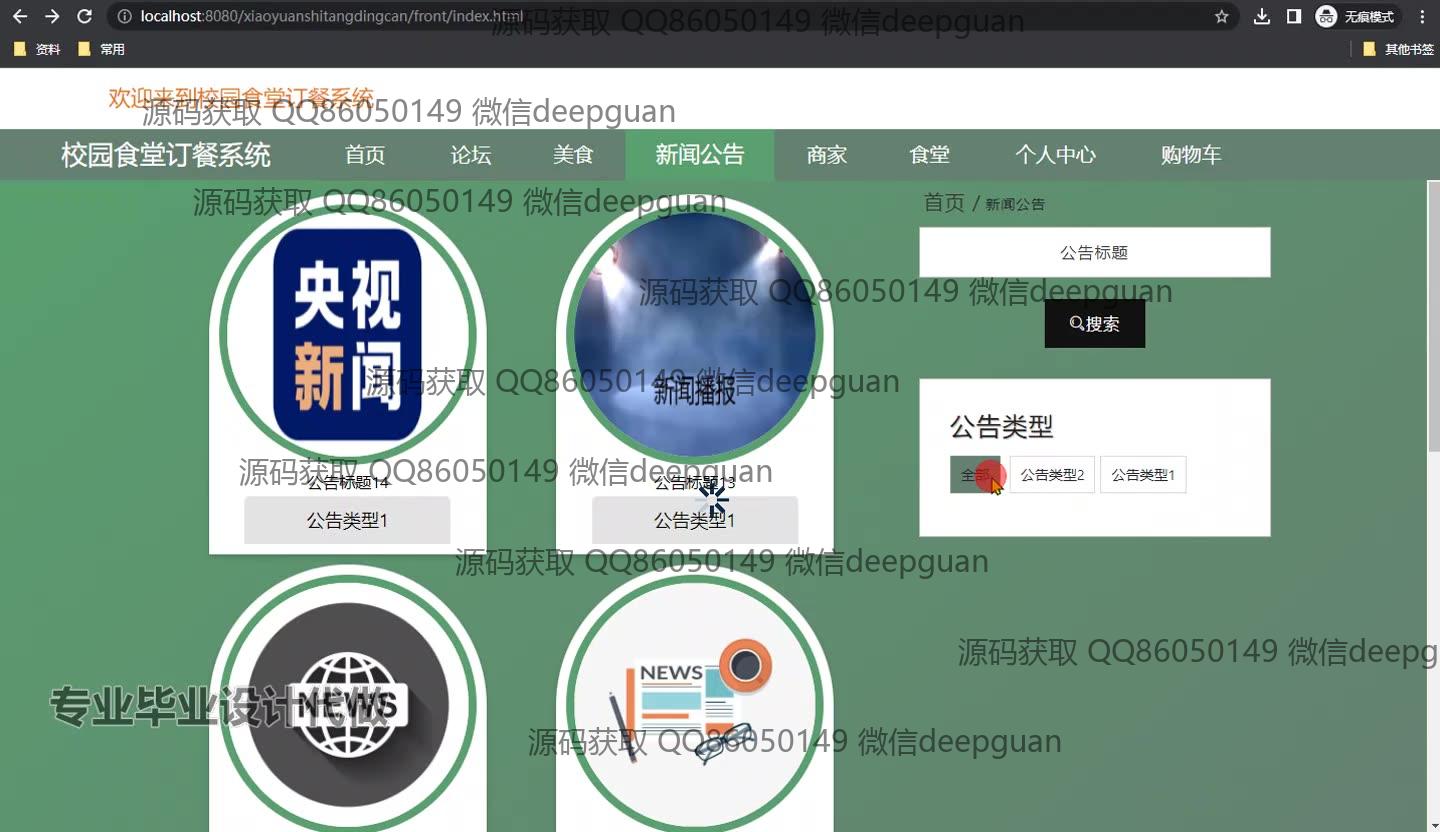Image resolution: width=1440 pixels, height=832 pixels.
Task: Click the 公告标题13 title text
Action: pos(695,483)
